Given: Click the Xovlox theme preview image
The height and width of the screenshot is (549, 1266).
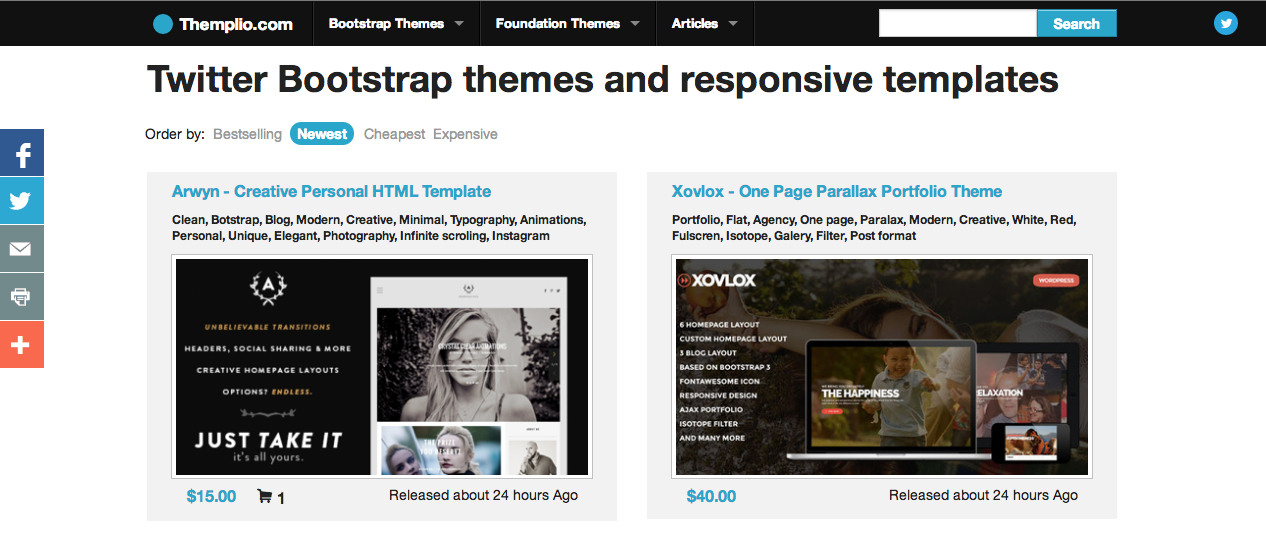Looking at the screenshot, I should point(882,367).
